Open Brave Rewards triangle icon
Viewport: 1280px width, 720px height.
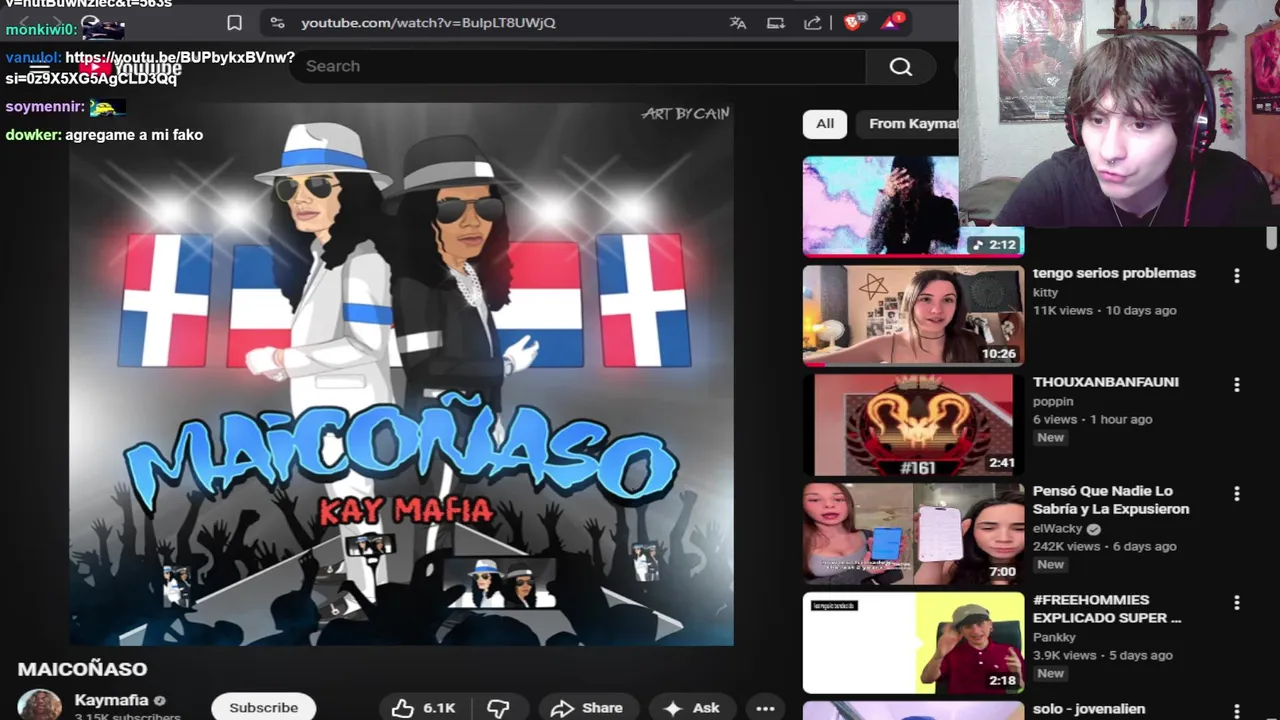click(x=892, y=21)
